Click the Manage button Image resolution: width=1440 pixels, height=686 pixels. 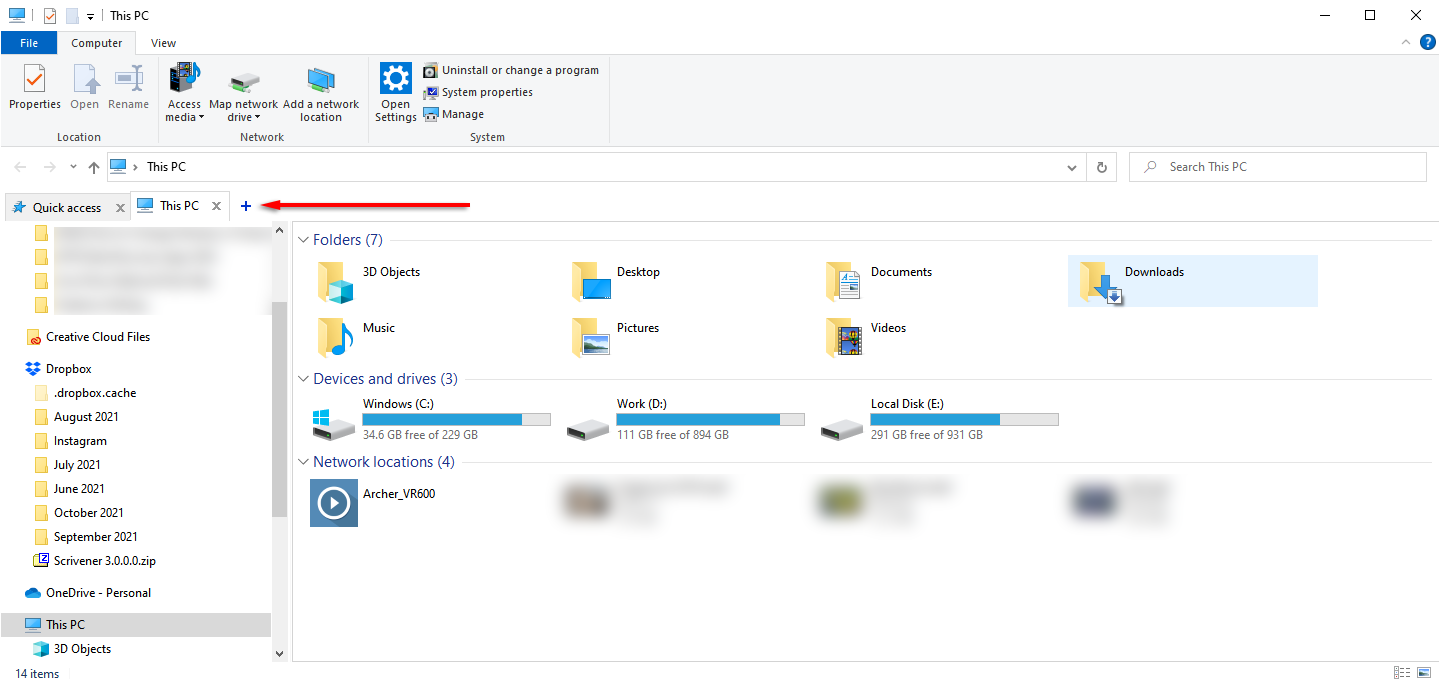point(453,114)
